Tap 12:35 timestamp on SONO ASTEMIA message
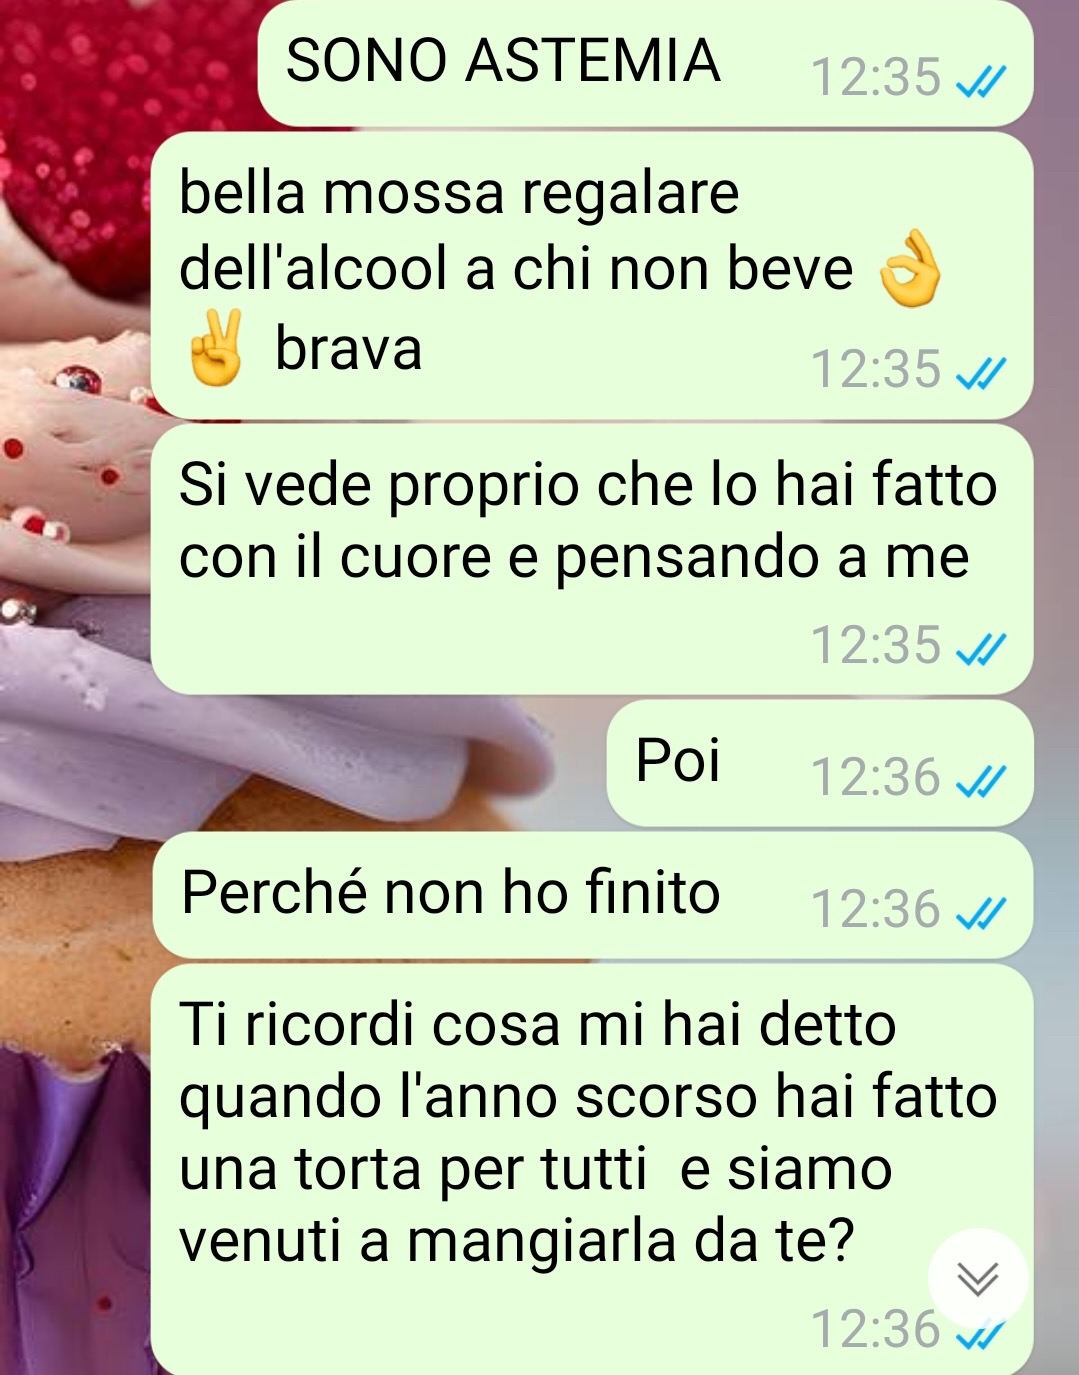Viewport: 1079px width, 1375px height. [x=875, y=78]
